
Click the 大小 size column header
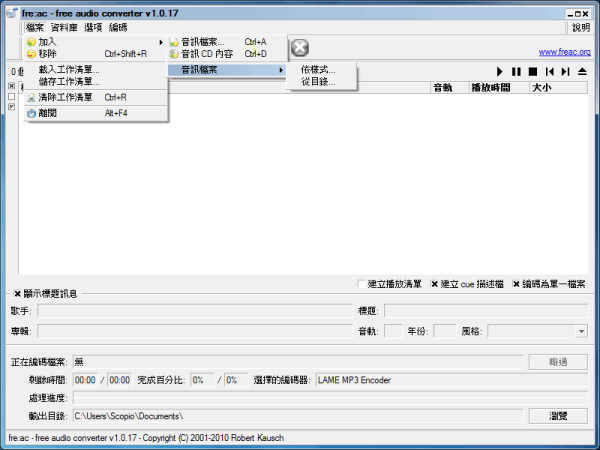pos(559,88)
